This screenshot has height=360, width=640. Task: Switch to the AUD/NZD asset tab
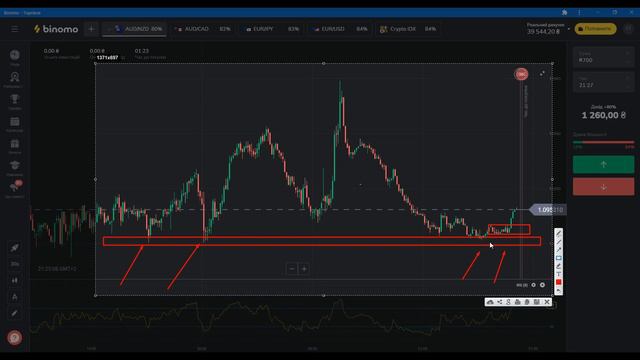tap(134, 29)
